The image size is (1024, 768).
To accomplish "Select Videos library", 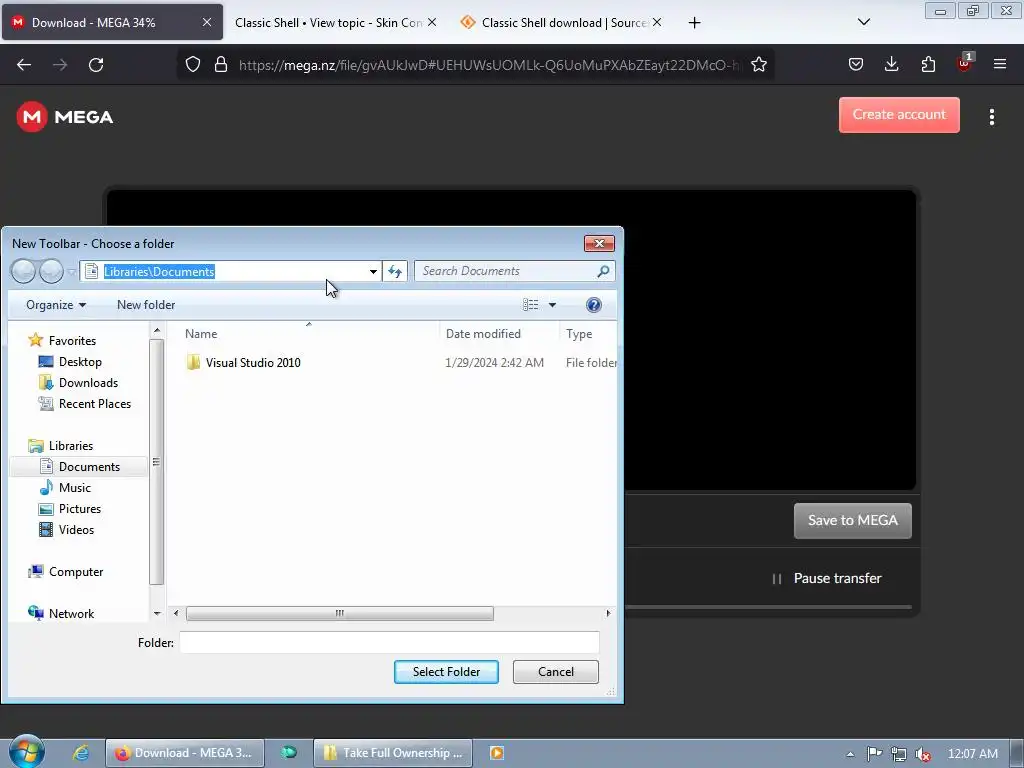I will (67, 530).
